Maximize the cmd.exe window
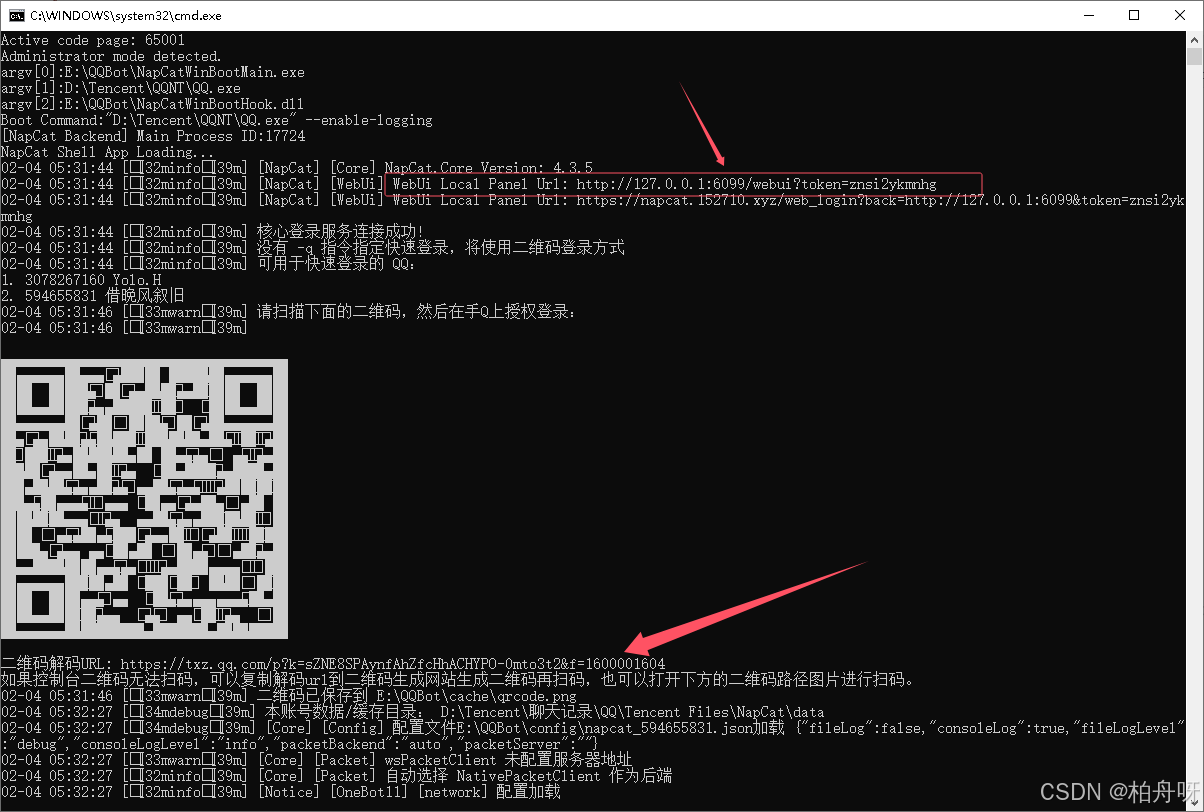The width and height of the screenshot is (1204, 812). tap(1133, 15)
